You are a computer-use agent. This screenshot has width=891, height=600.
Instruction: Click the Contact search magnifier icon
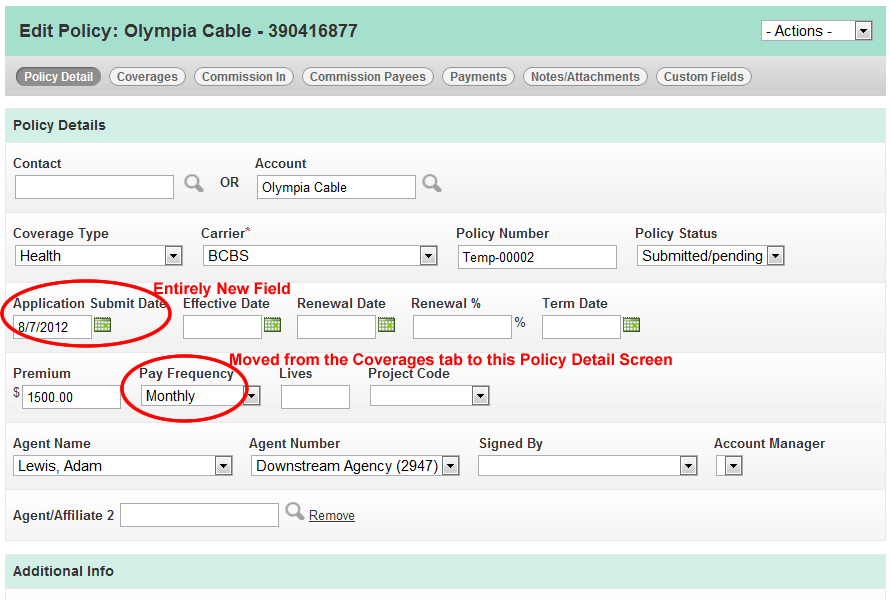[x=194, y=184]
